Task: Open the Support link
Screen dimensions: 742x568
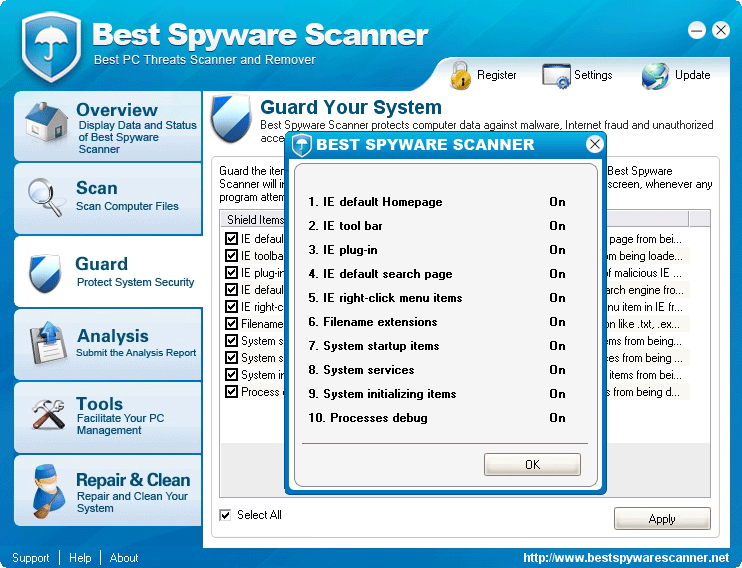Action: click(x=31, y=558)
